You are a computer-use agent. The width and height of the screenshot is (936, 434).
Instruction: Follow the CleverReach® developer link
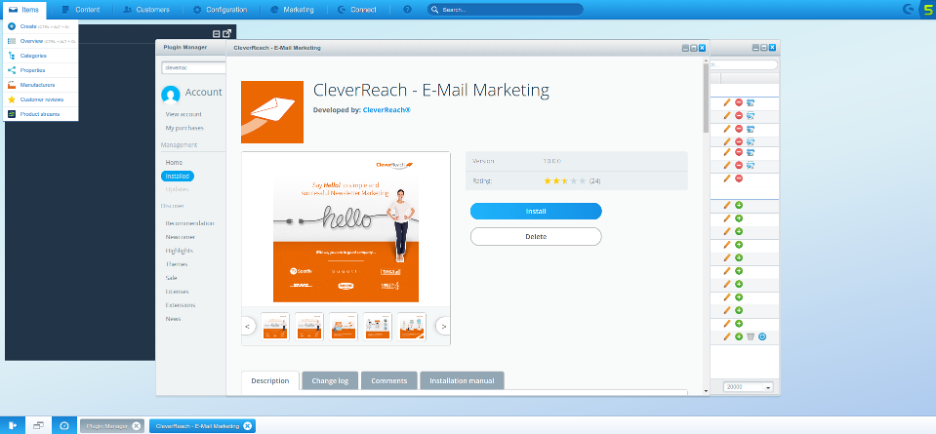click(x=387, y=110)
